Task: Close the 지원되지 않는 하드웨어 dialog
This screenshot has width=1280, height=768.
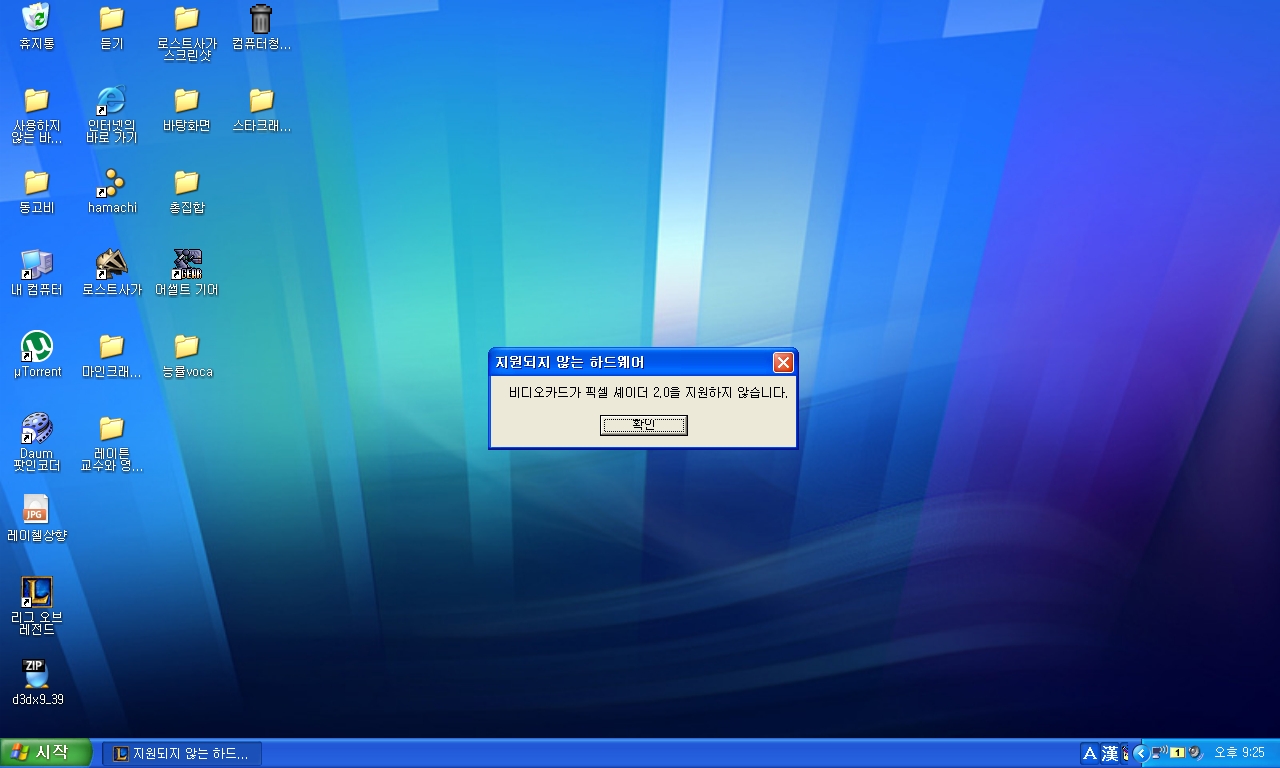Action: click(x=783, y=362)
